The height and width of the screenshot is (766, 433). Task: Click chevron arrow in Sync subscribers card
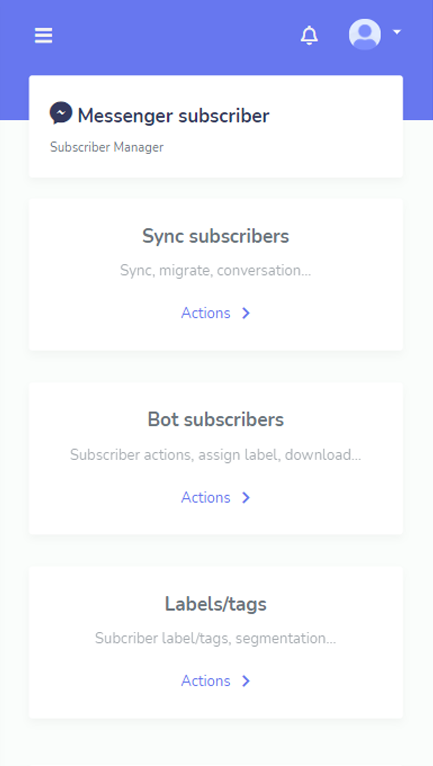pyautogui.click(x=246, y=313)
